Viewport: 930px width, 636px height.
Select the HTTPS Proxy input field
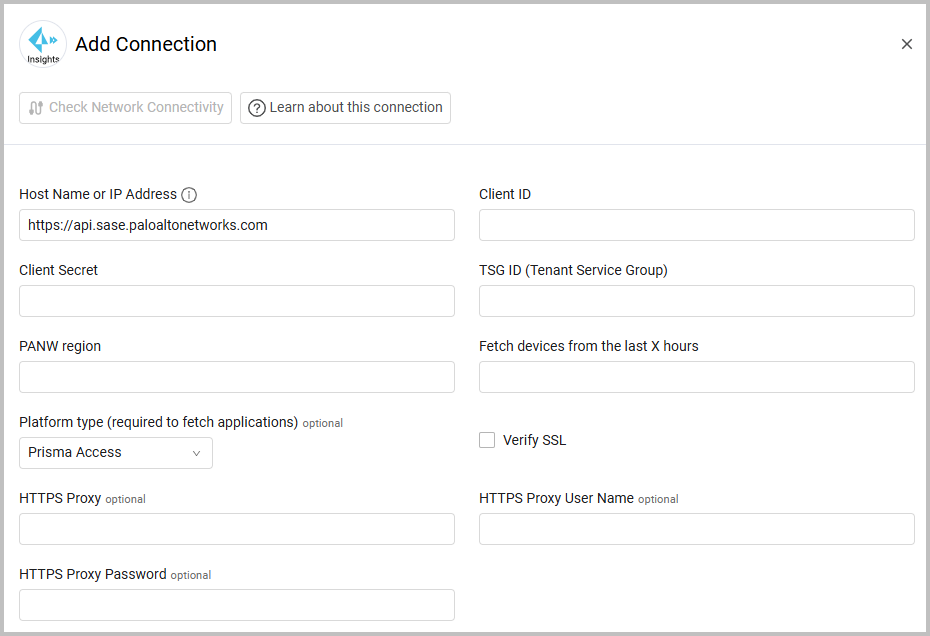coord(236,529)
